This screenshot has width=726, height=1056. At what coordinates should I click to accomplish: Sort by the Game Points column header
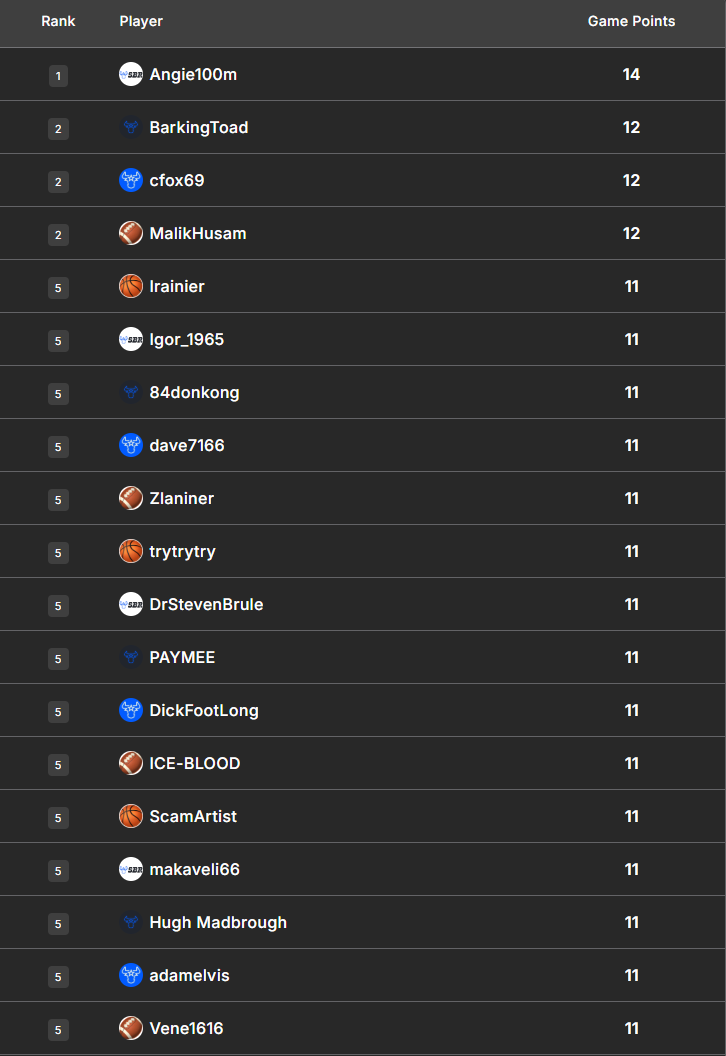click(x=631, y=21)
